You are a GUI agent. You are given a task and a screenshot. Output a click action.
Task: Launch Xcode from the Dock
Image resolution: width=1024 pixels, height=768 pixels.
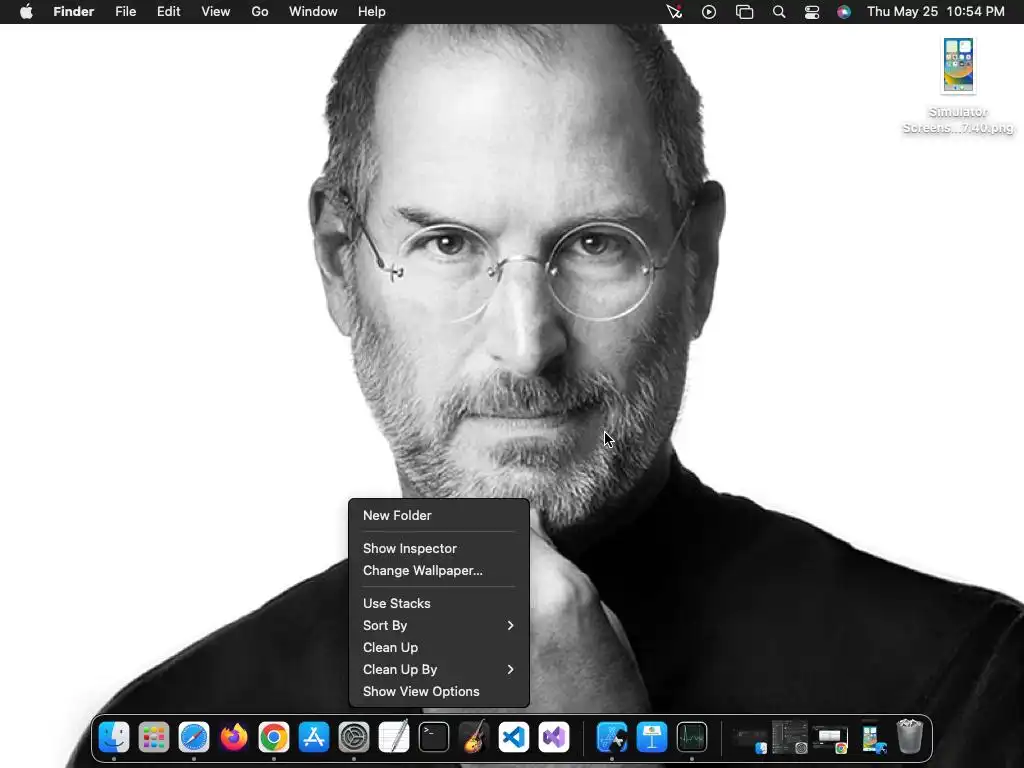(x=612, y=737)
